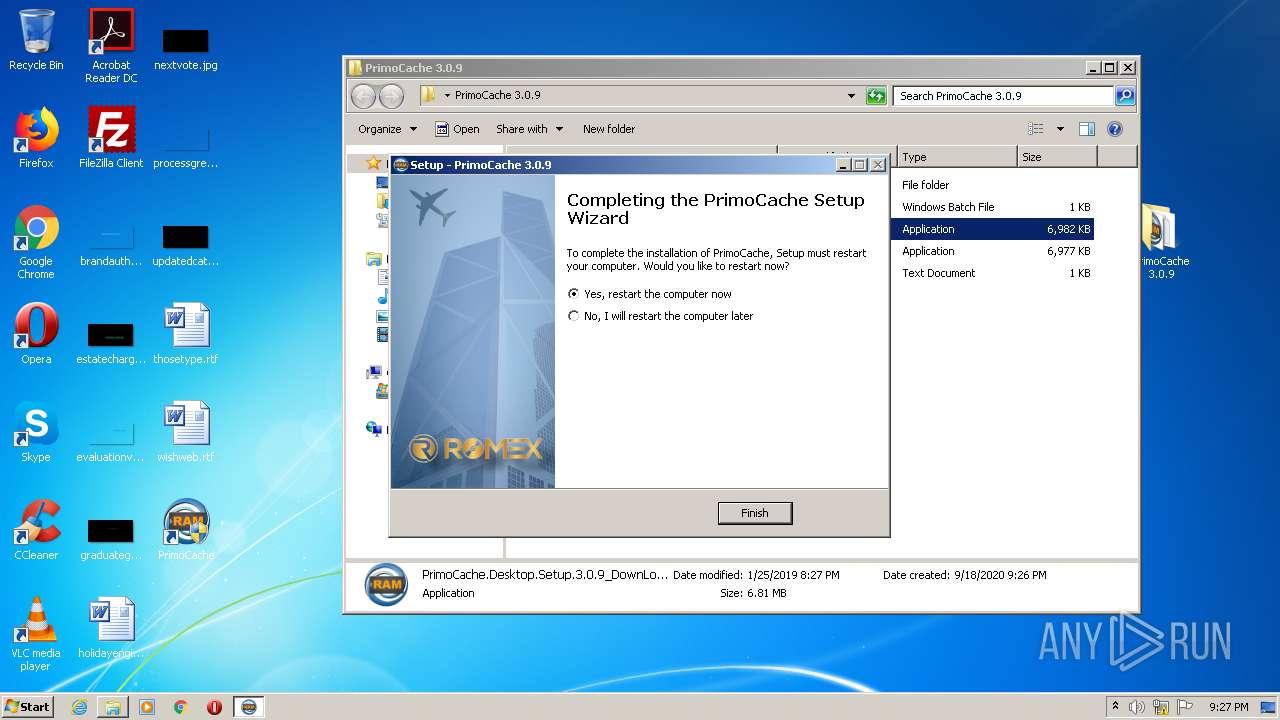Click the Explorer search box
Screen dimensions: 1280x720
[1003, 96]
